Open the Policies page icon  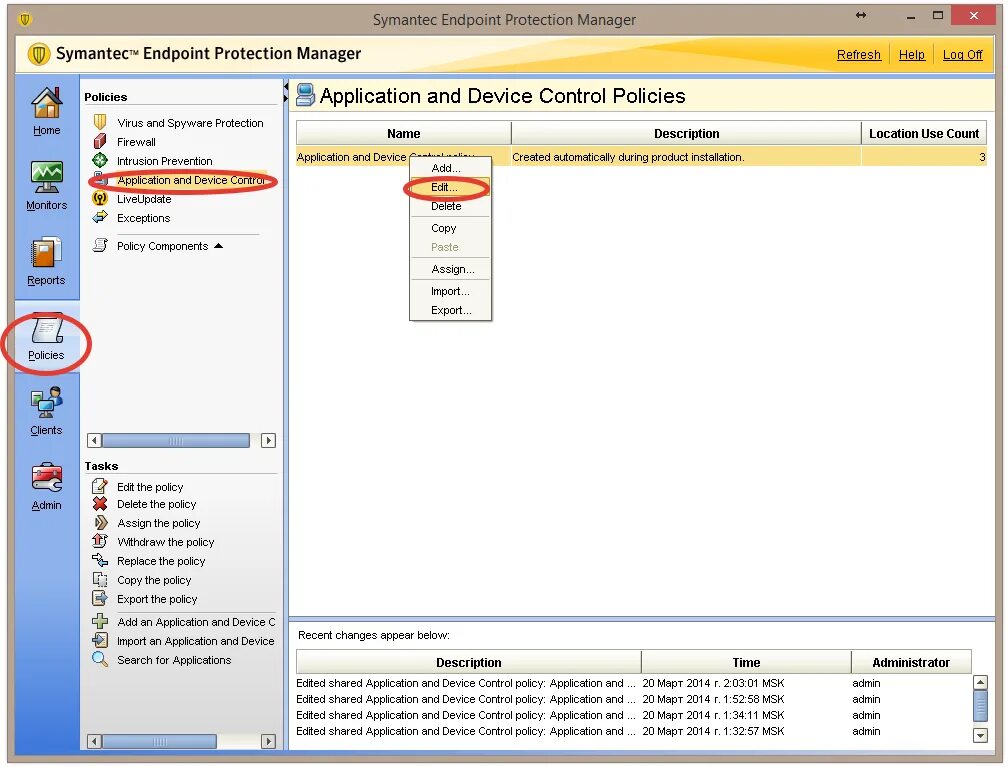[x=46, y=328]
